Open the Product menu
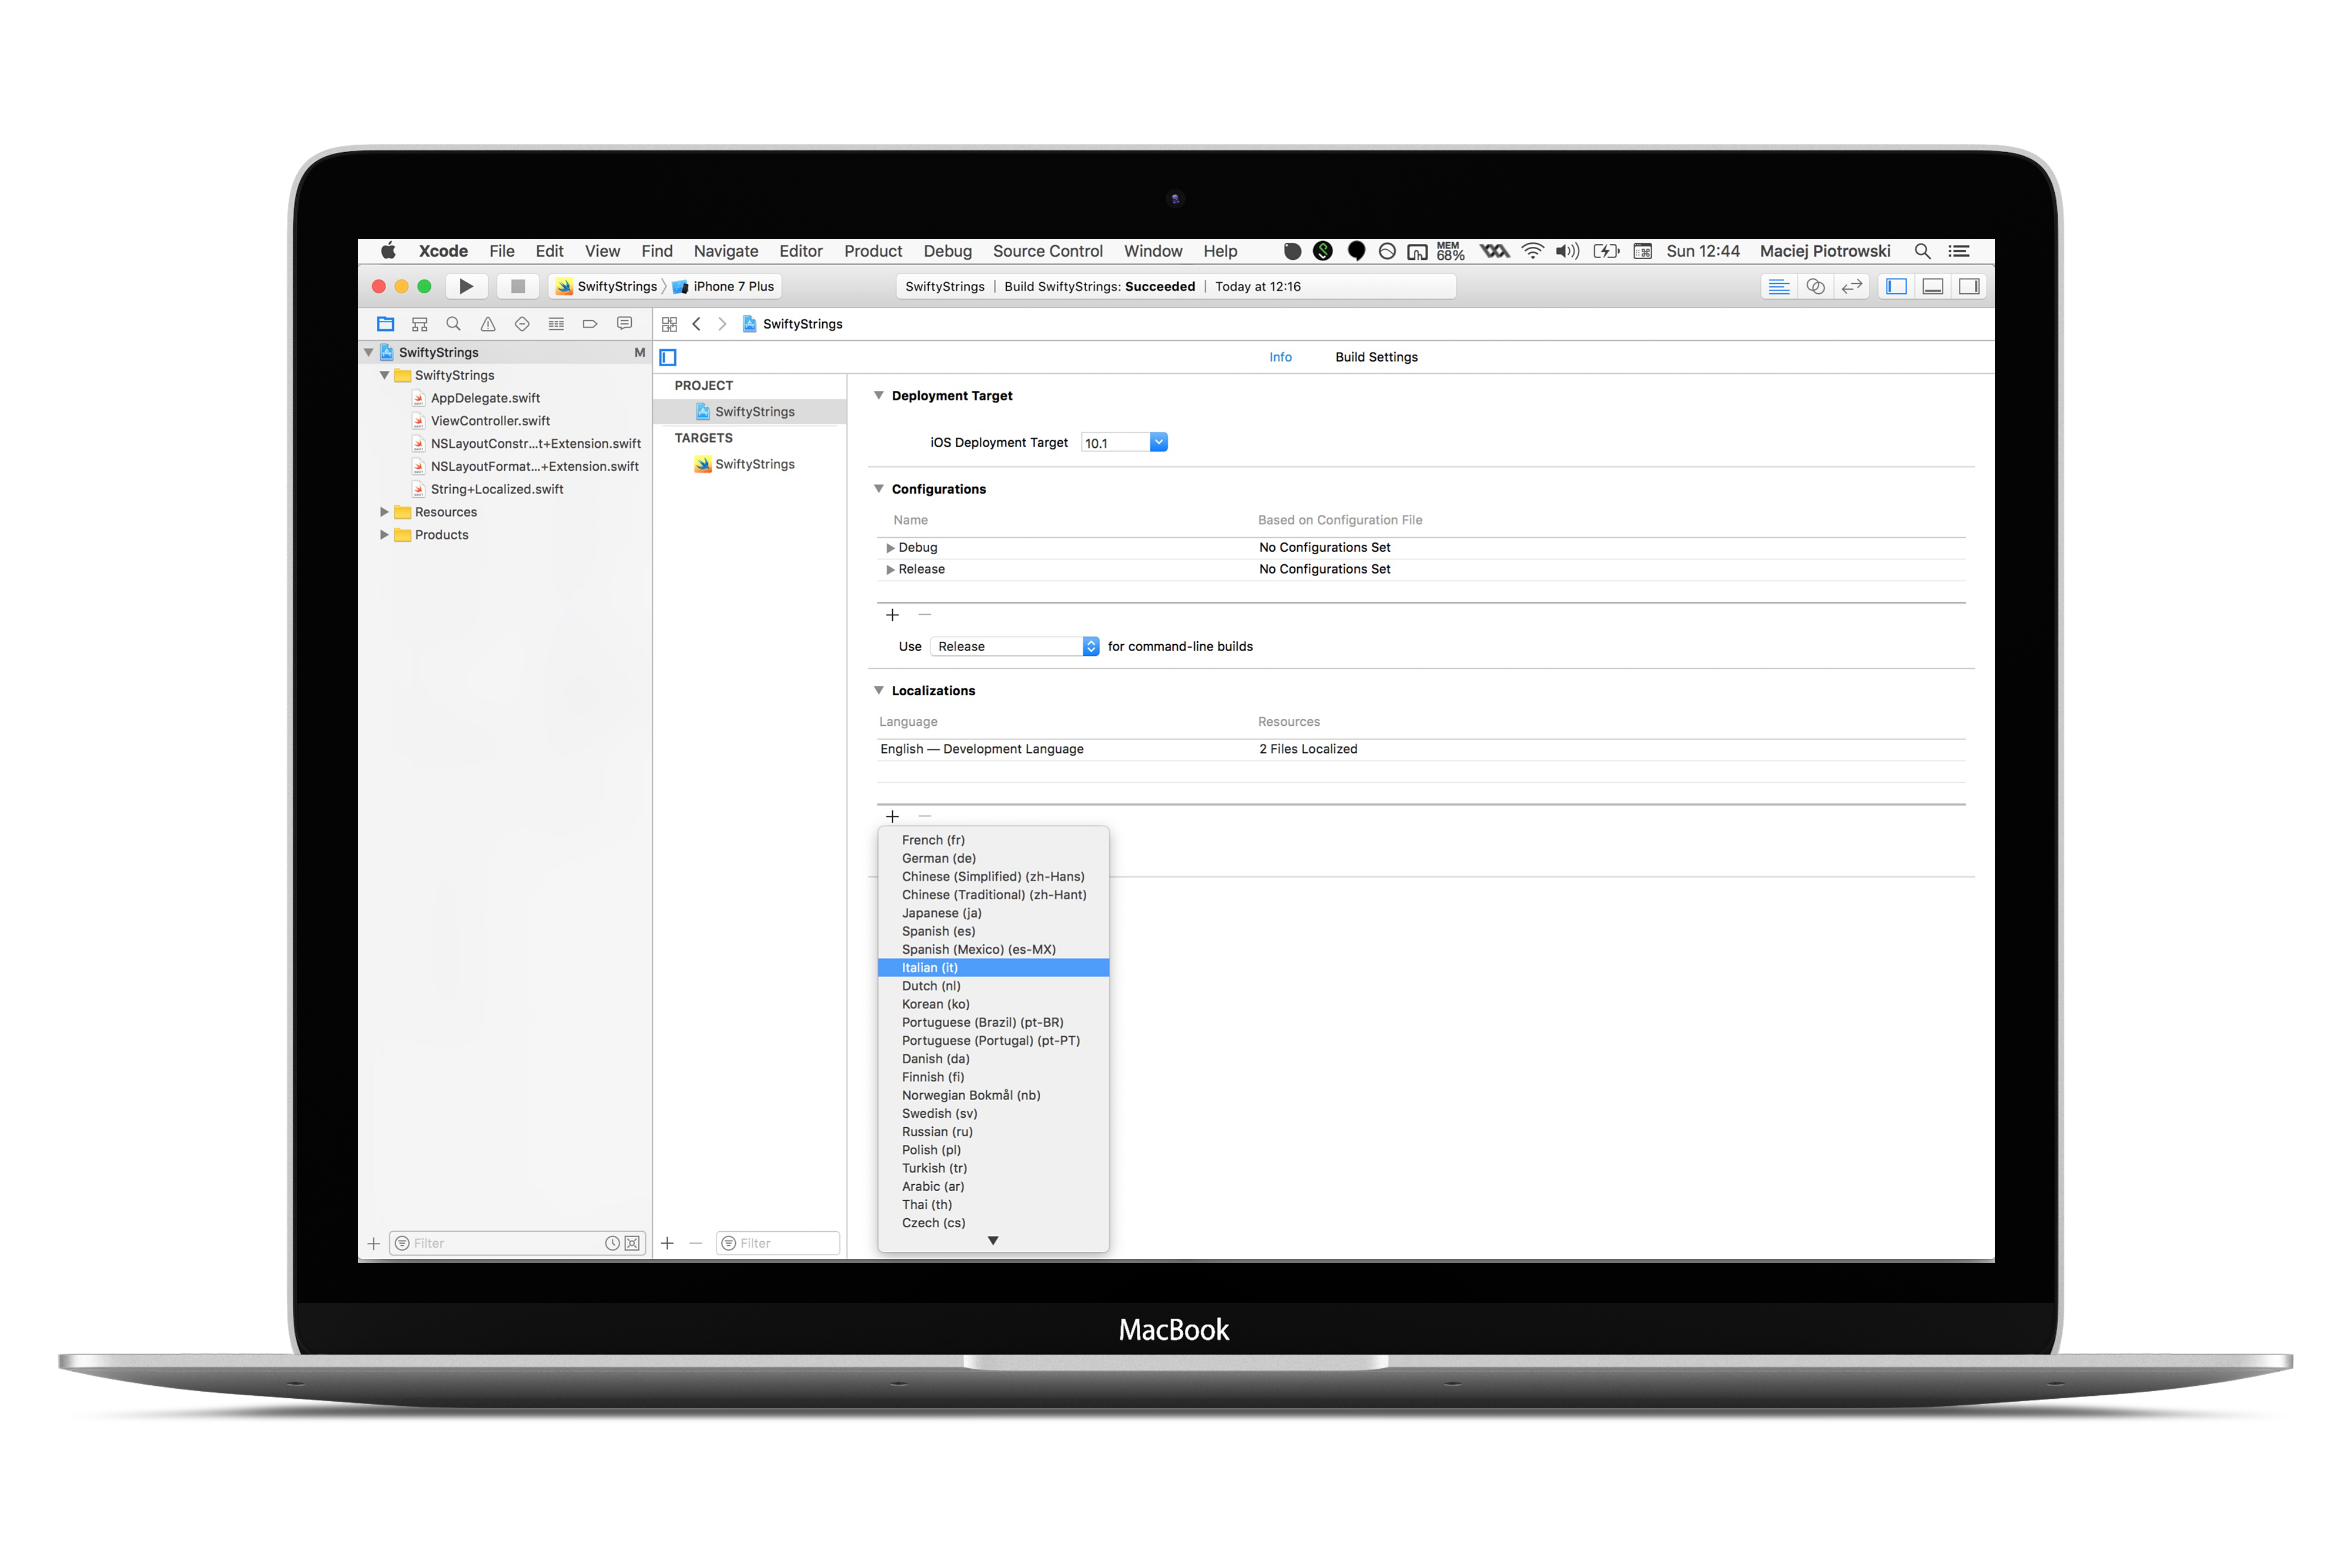Viewport: 2351px width, 1568px height. (872, 251)
